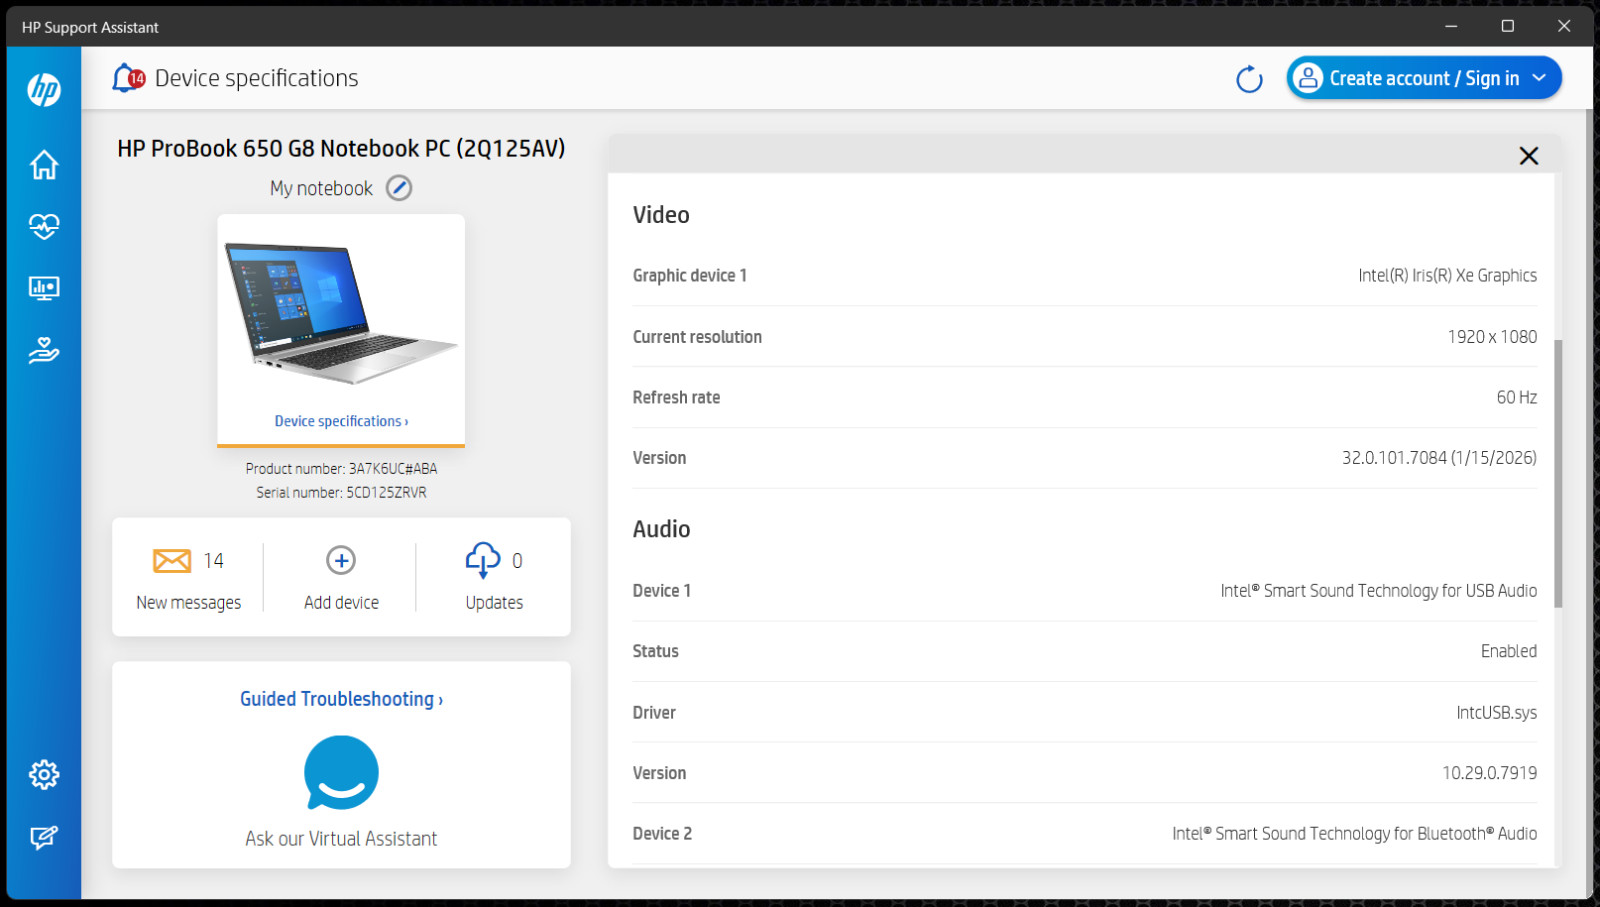Open the heart health check sidebar icon
Viewport: 1600px width, 907px height.
[x=44, y=226]
